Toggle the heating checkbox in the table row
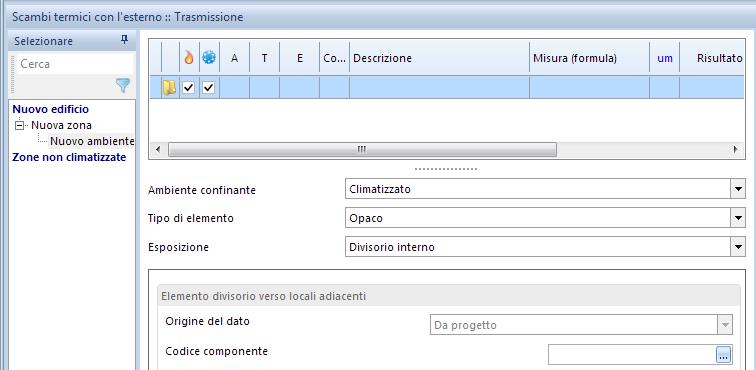The width and height of the screenshot is (756, 370). [x=189, y=88]
